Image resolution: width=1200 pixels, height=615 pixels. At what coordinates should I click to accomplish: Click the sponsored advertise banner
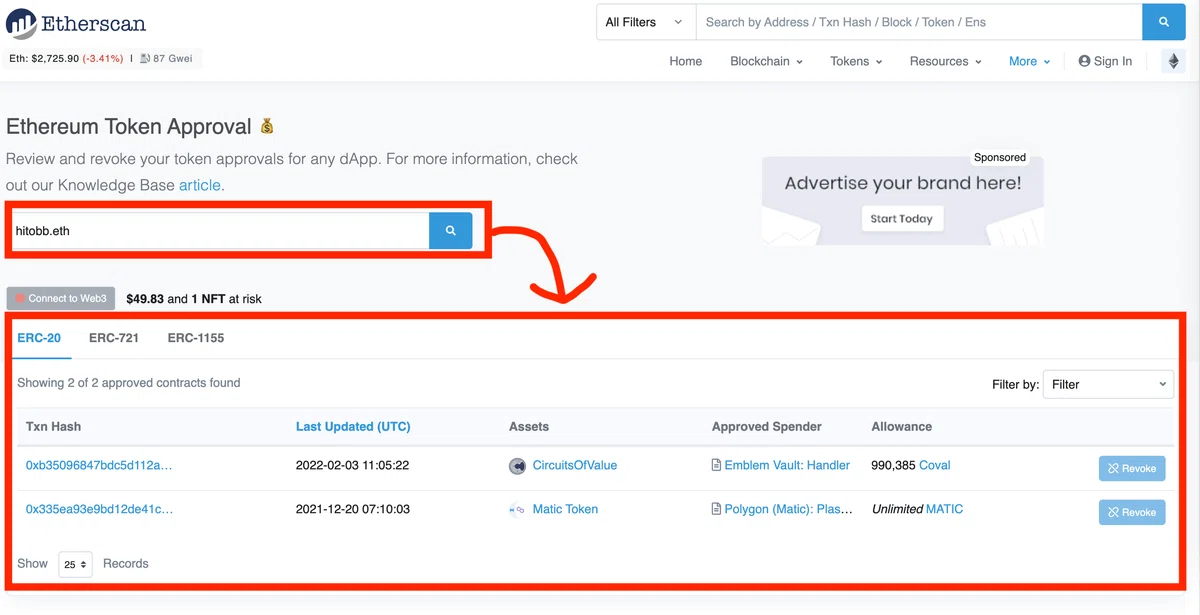coord(903,200)
